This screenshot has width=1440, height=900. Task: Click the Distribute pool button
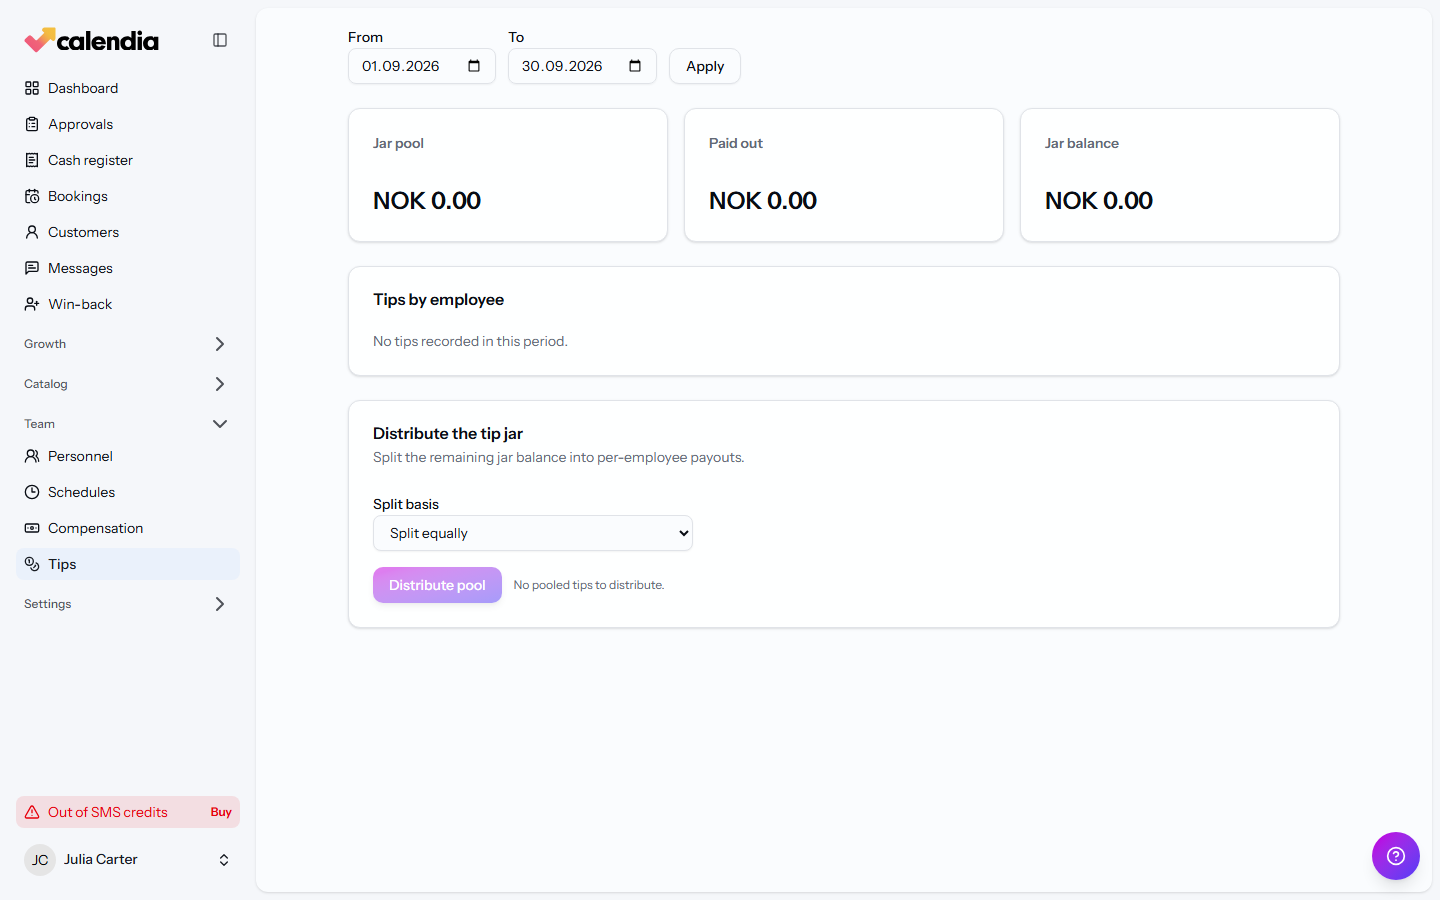coord(437,585)
